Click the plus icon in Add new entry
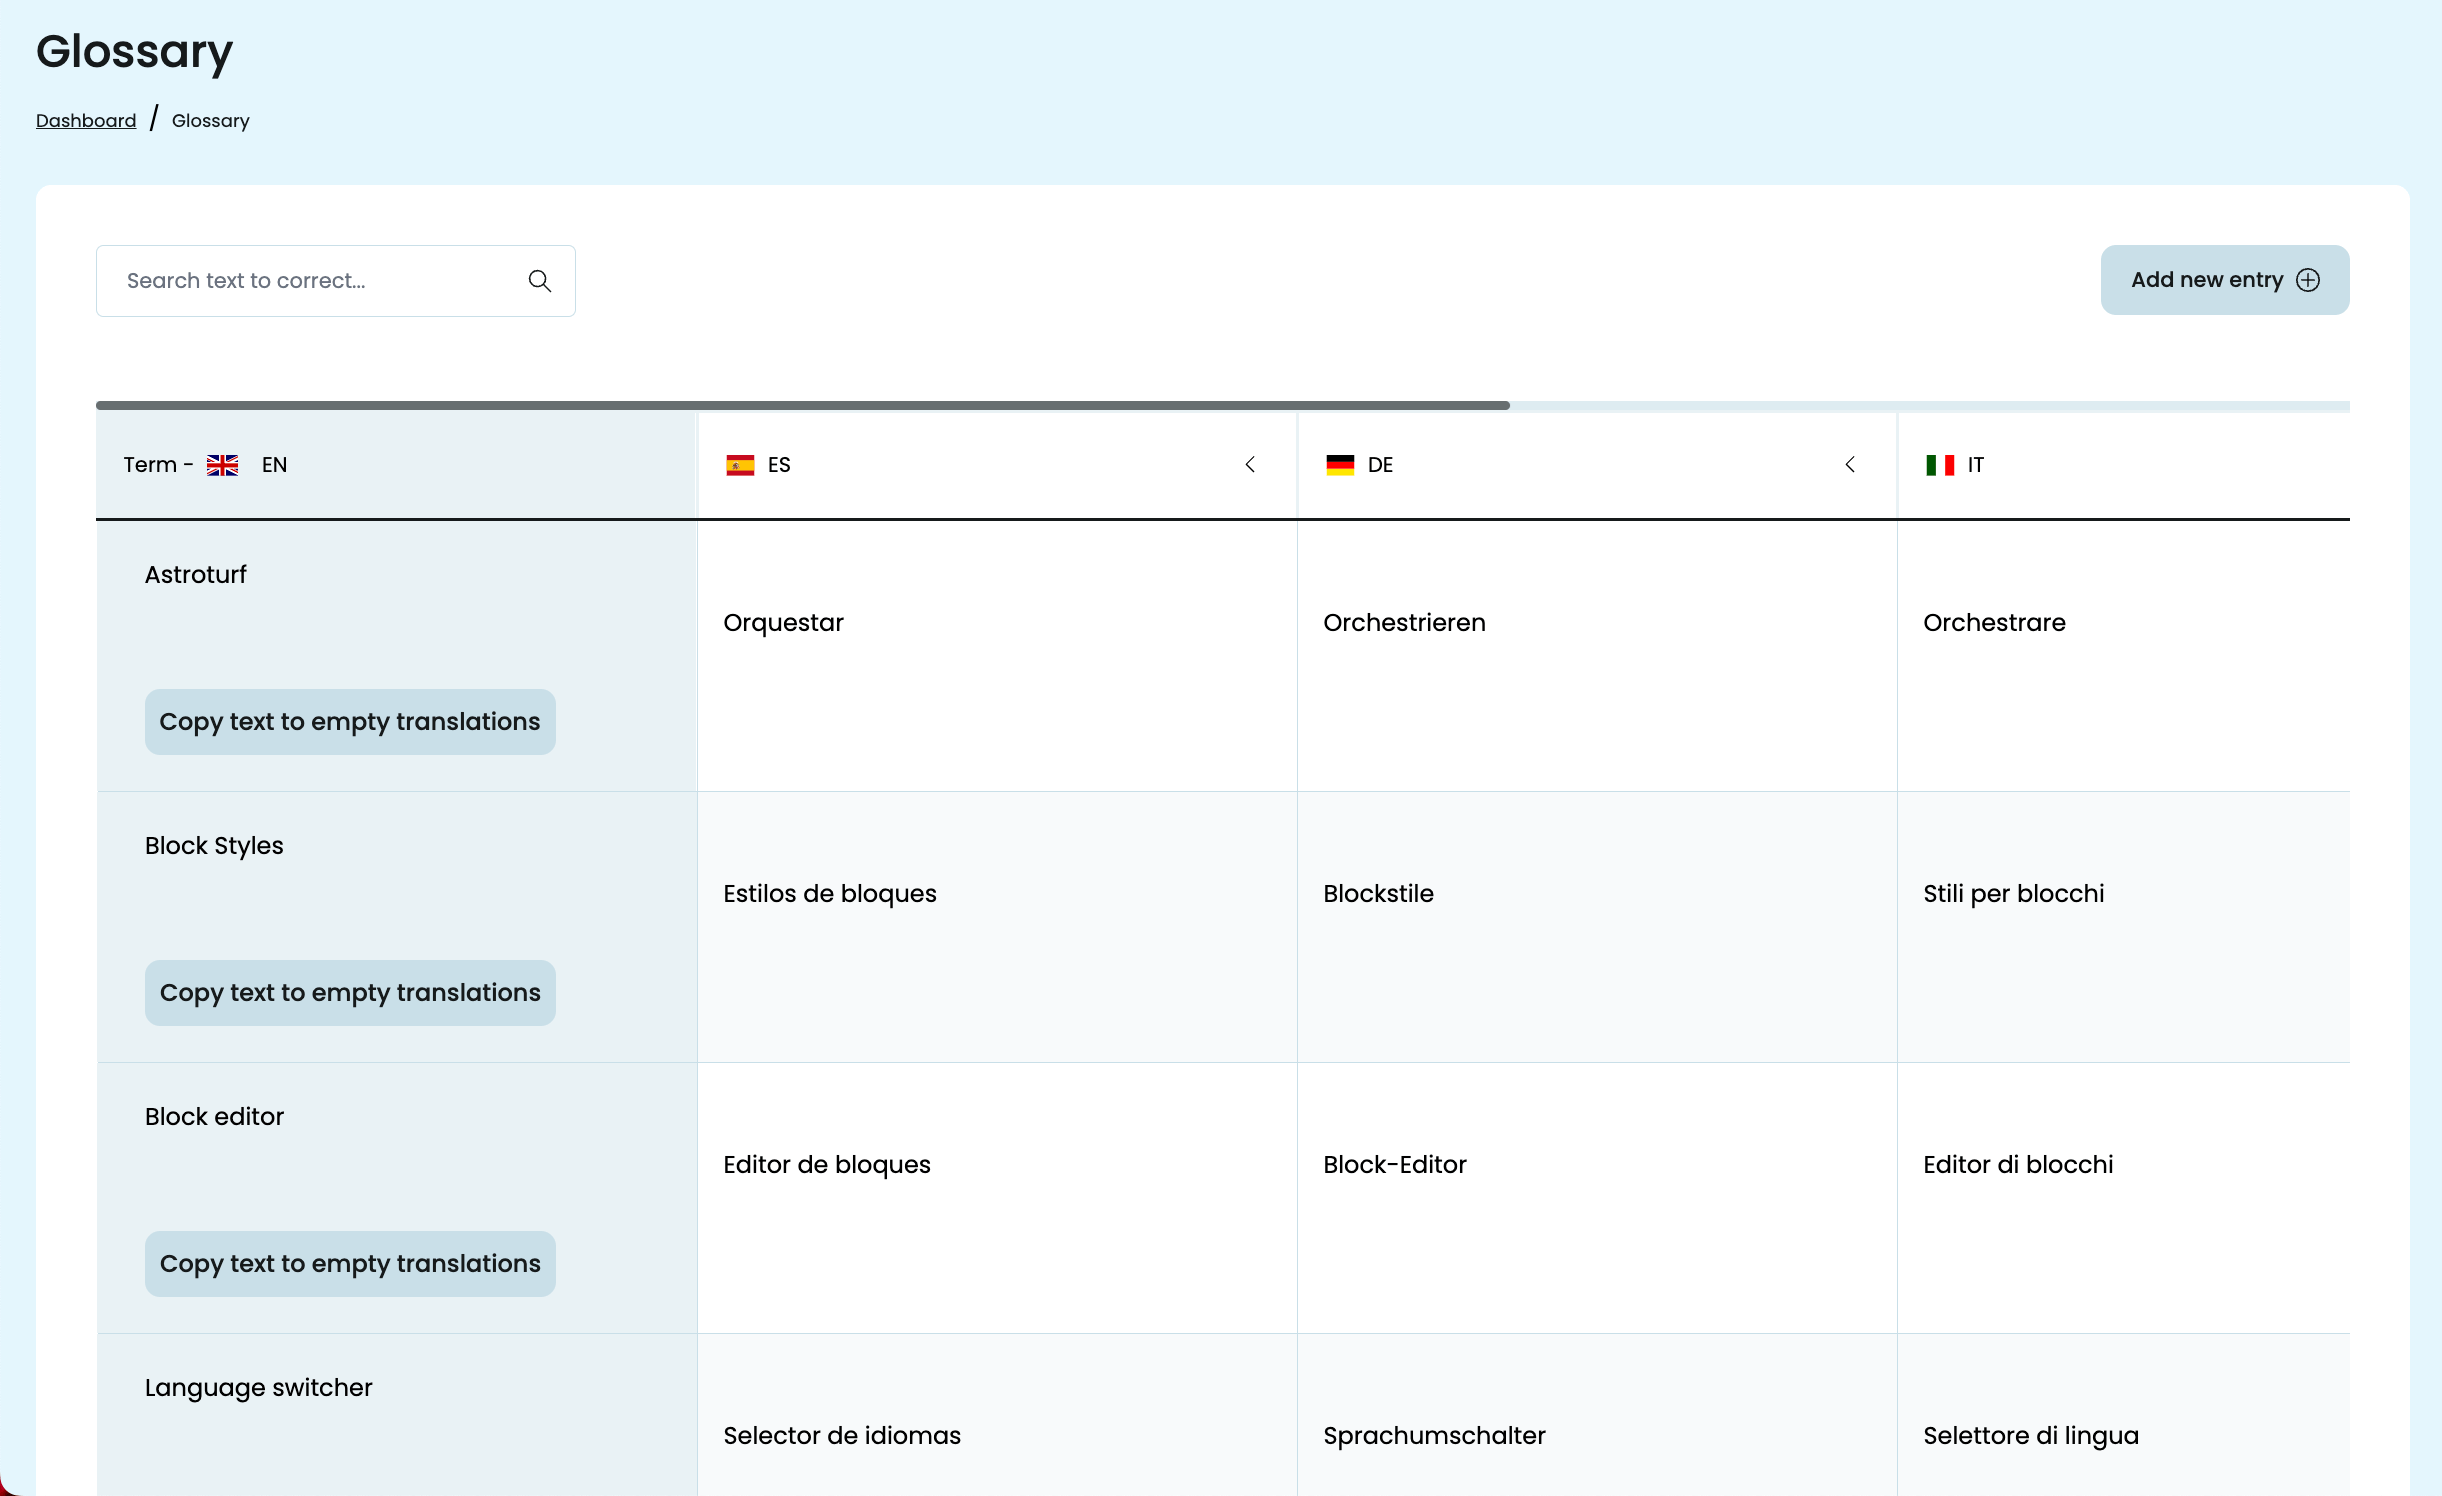 click(x=2308, y=280)
